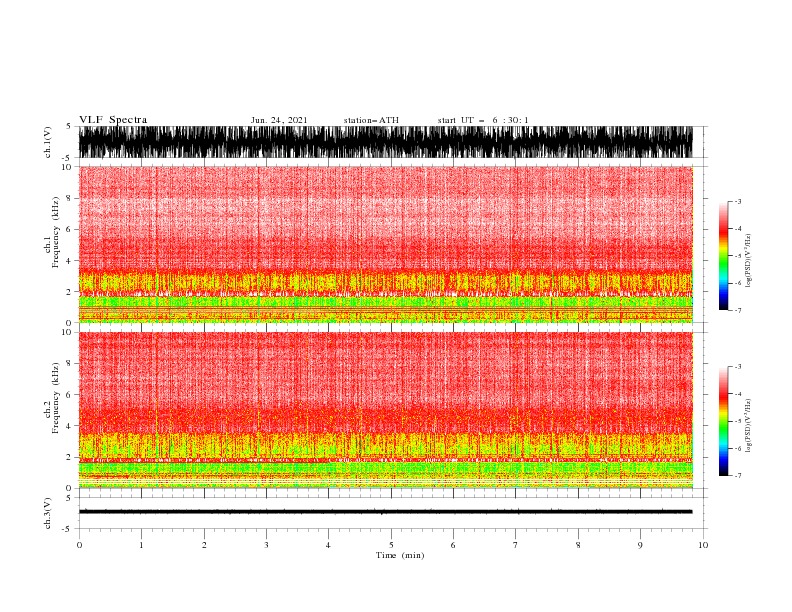Click time axis tick label "1"
792x612 pixels.
pos(141,545)
